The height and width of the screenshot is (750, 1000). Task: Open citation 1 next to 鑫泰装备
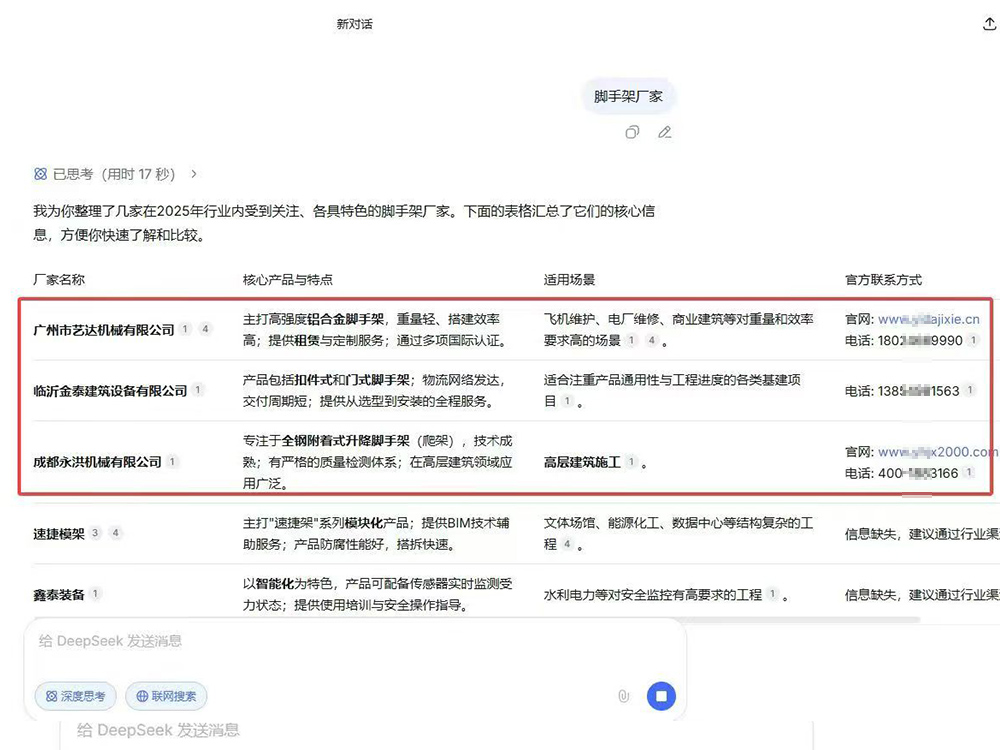click(95, 594)
